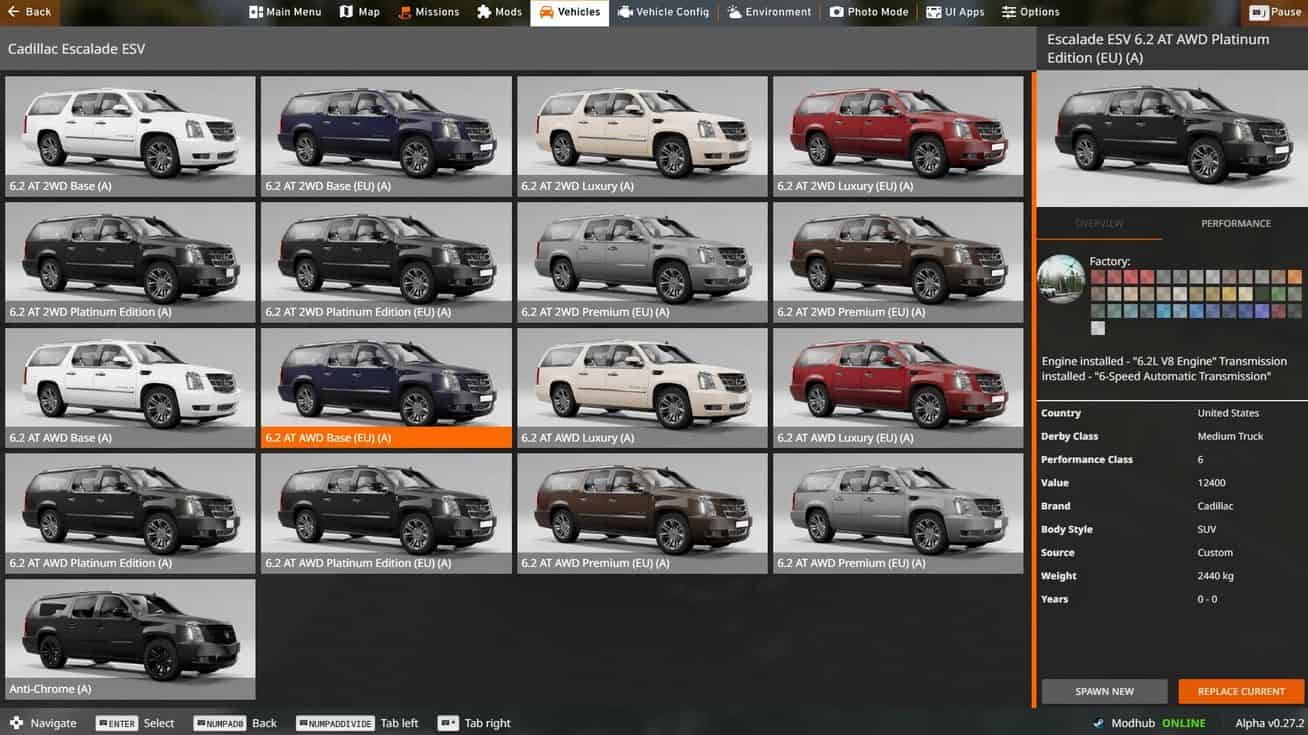This screenshot has height=735, width=1308.
Task: Click the Vehicle Config icon
Action: coord(625,12)
